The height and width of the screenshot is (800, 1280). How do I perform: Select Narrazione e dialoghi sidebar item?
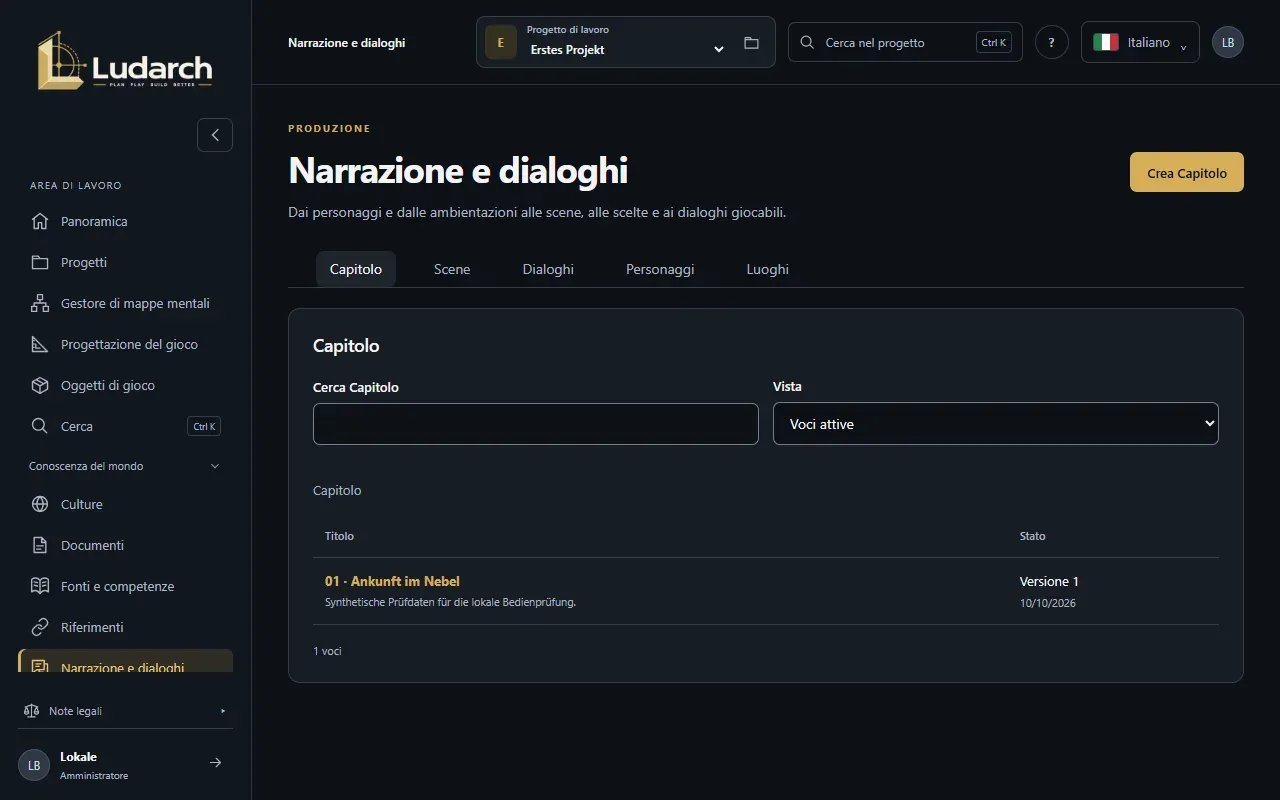(126, 662)
